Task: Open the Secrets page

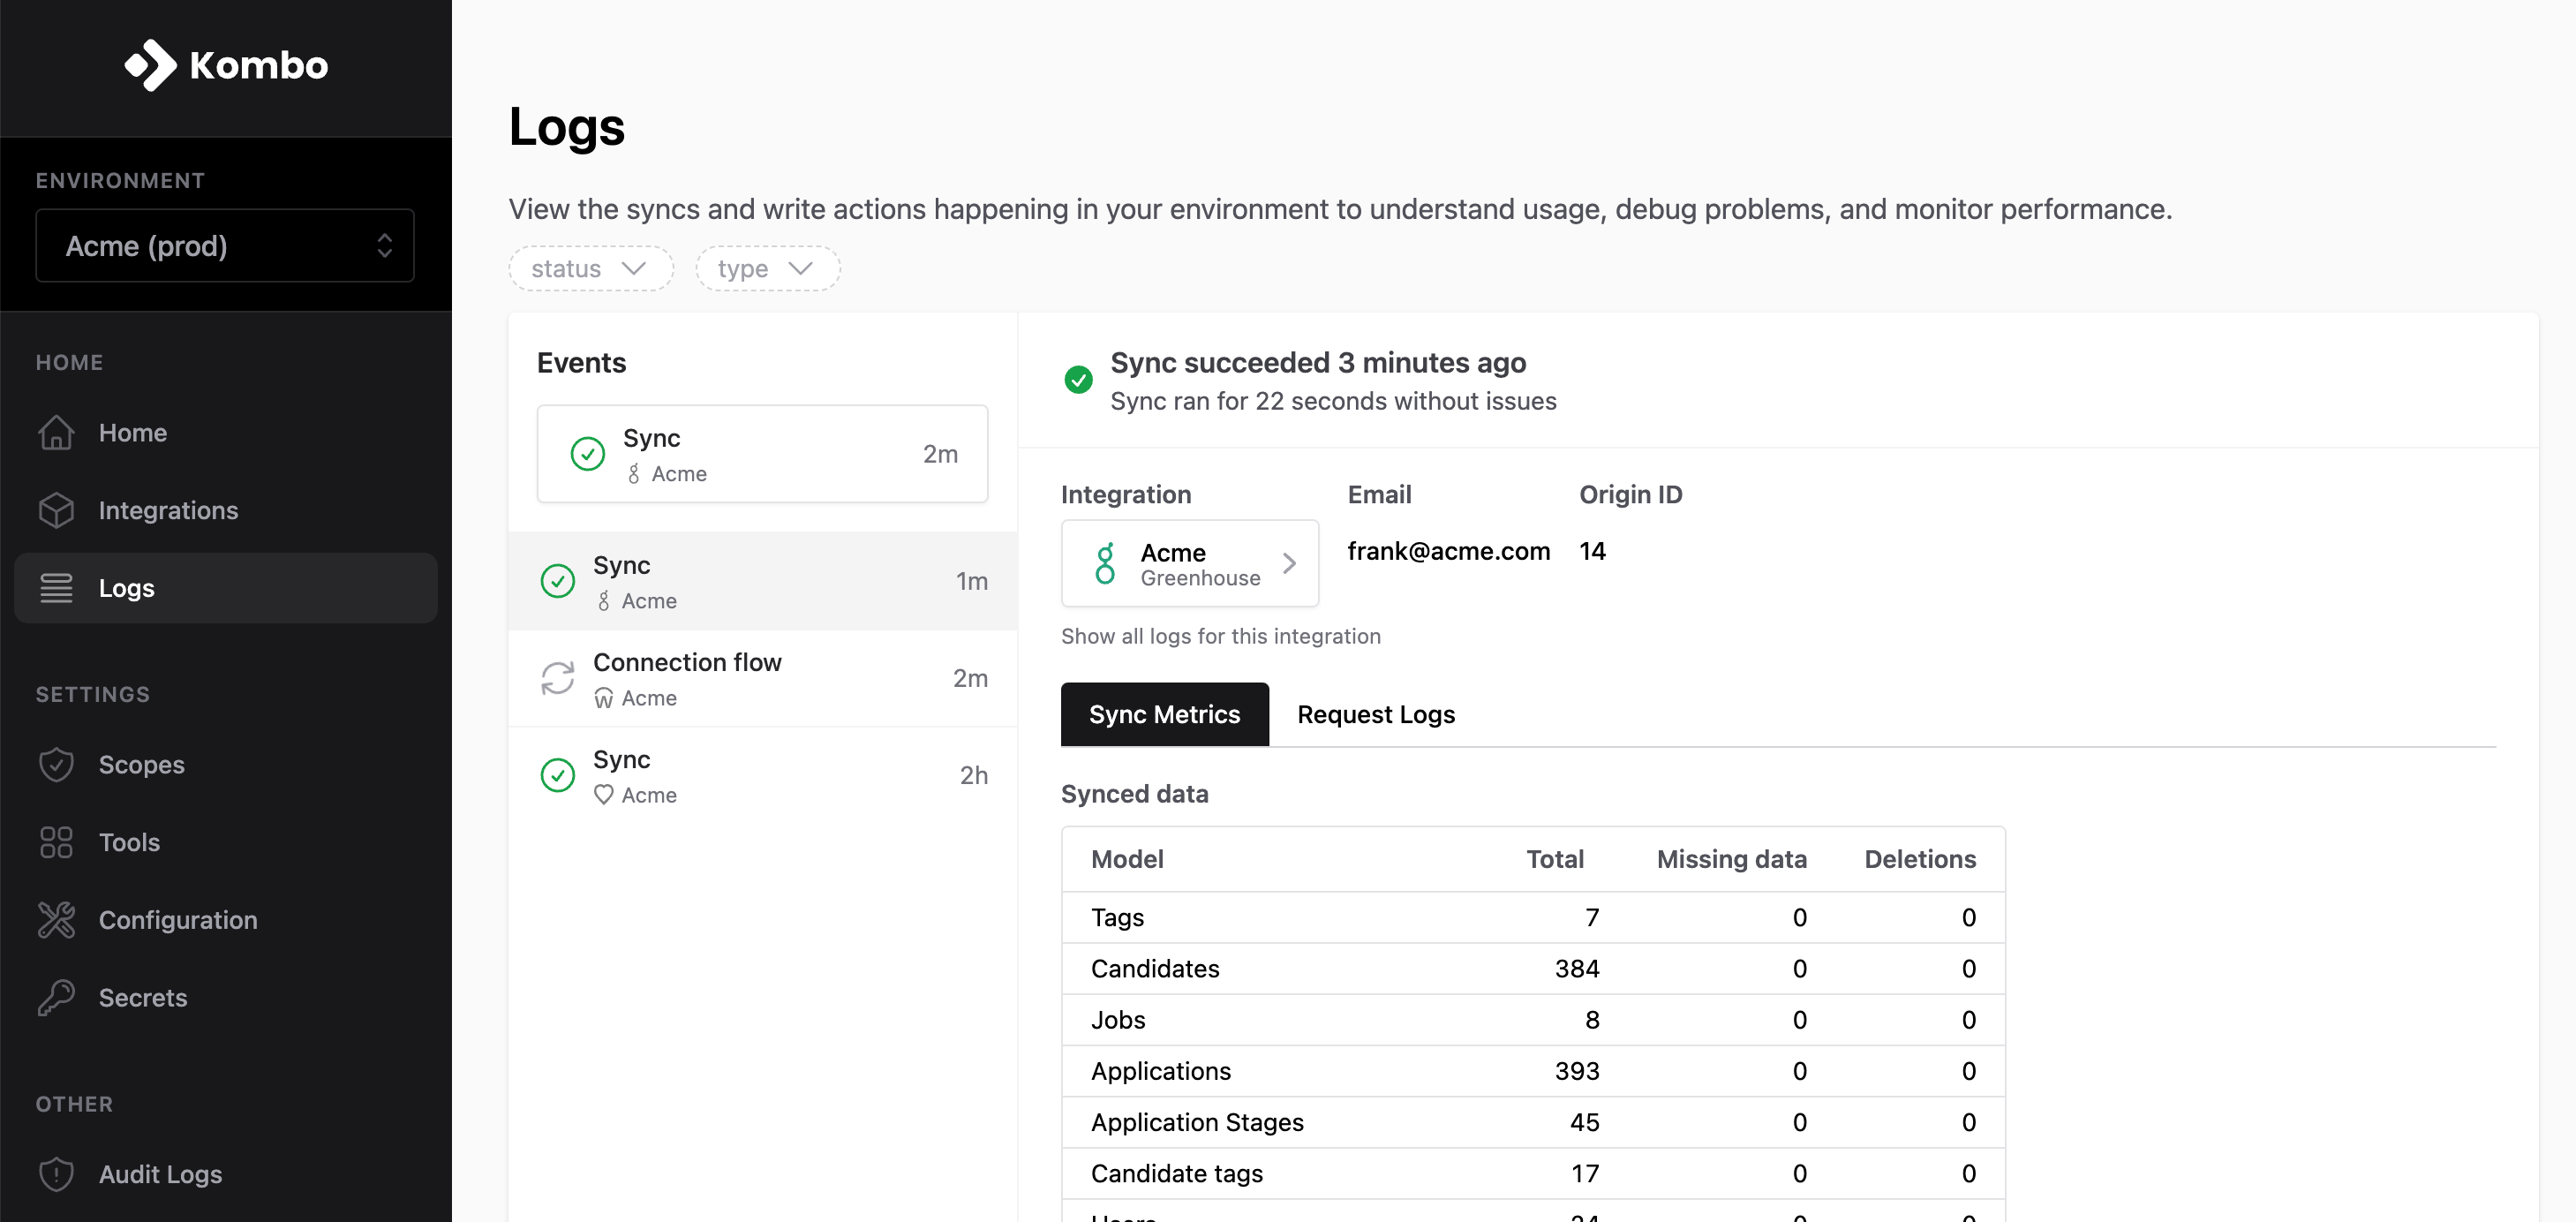Action: pyautogui.click(x=225, y=998)
